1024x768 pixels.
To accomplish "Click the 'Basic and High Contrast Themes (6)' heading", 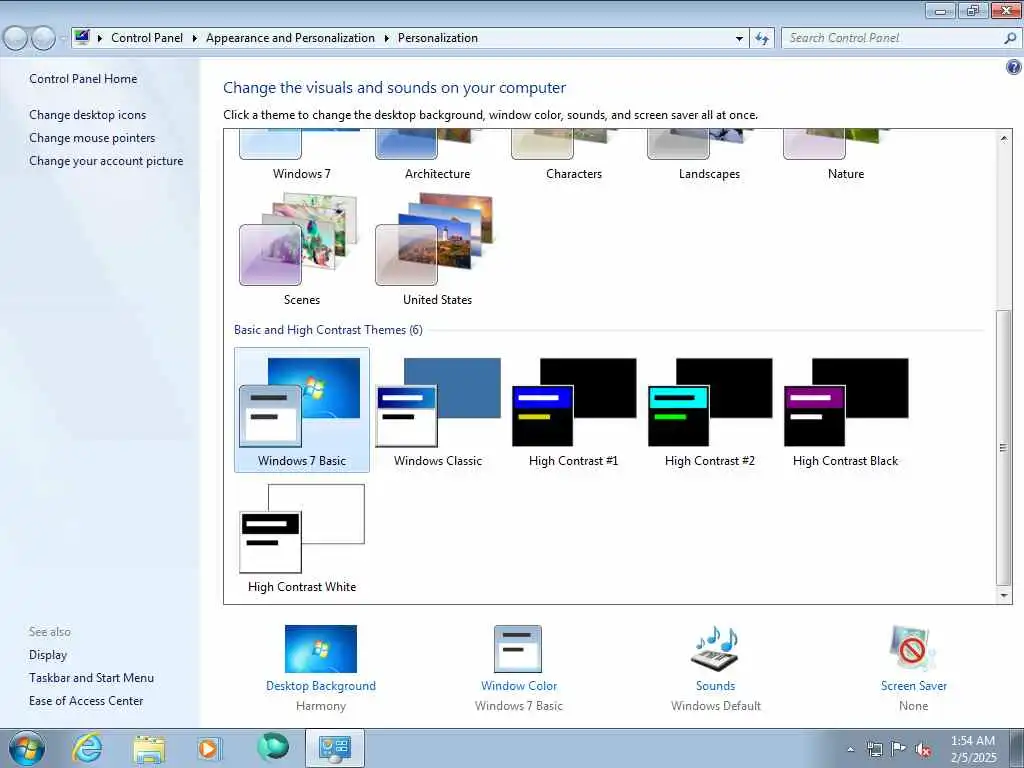I will [328, 330].
